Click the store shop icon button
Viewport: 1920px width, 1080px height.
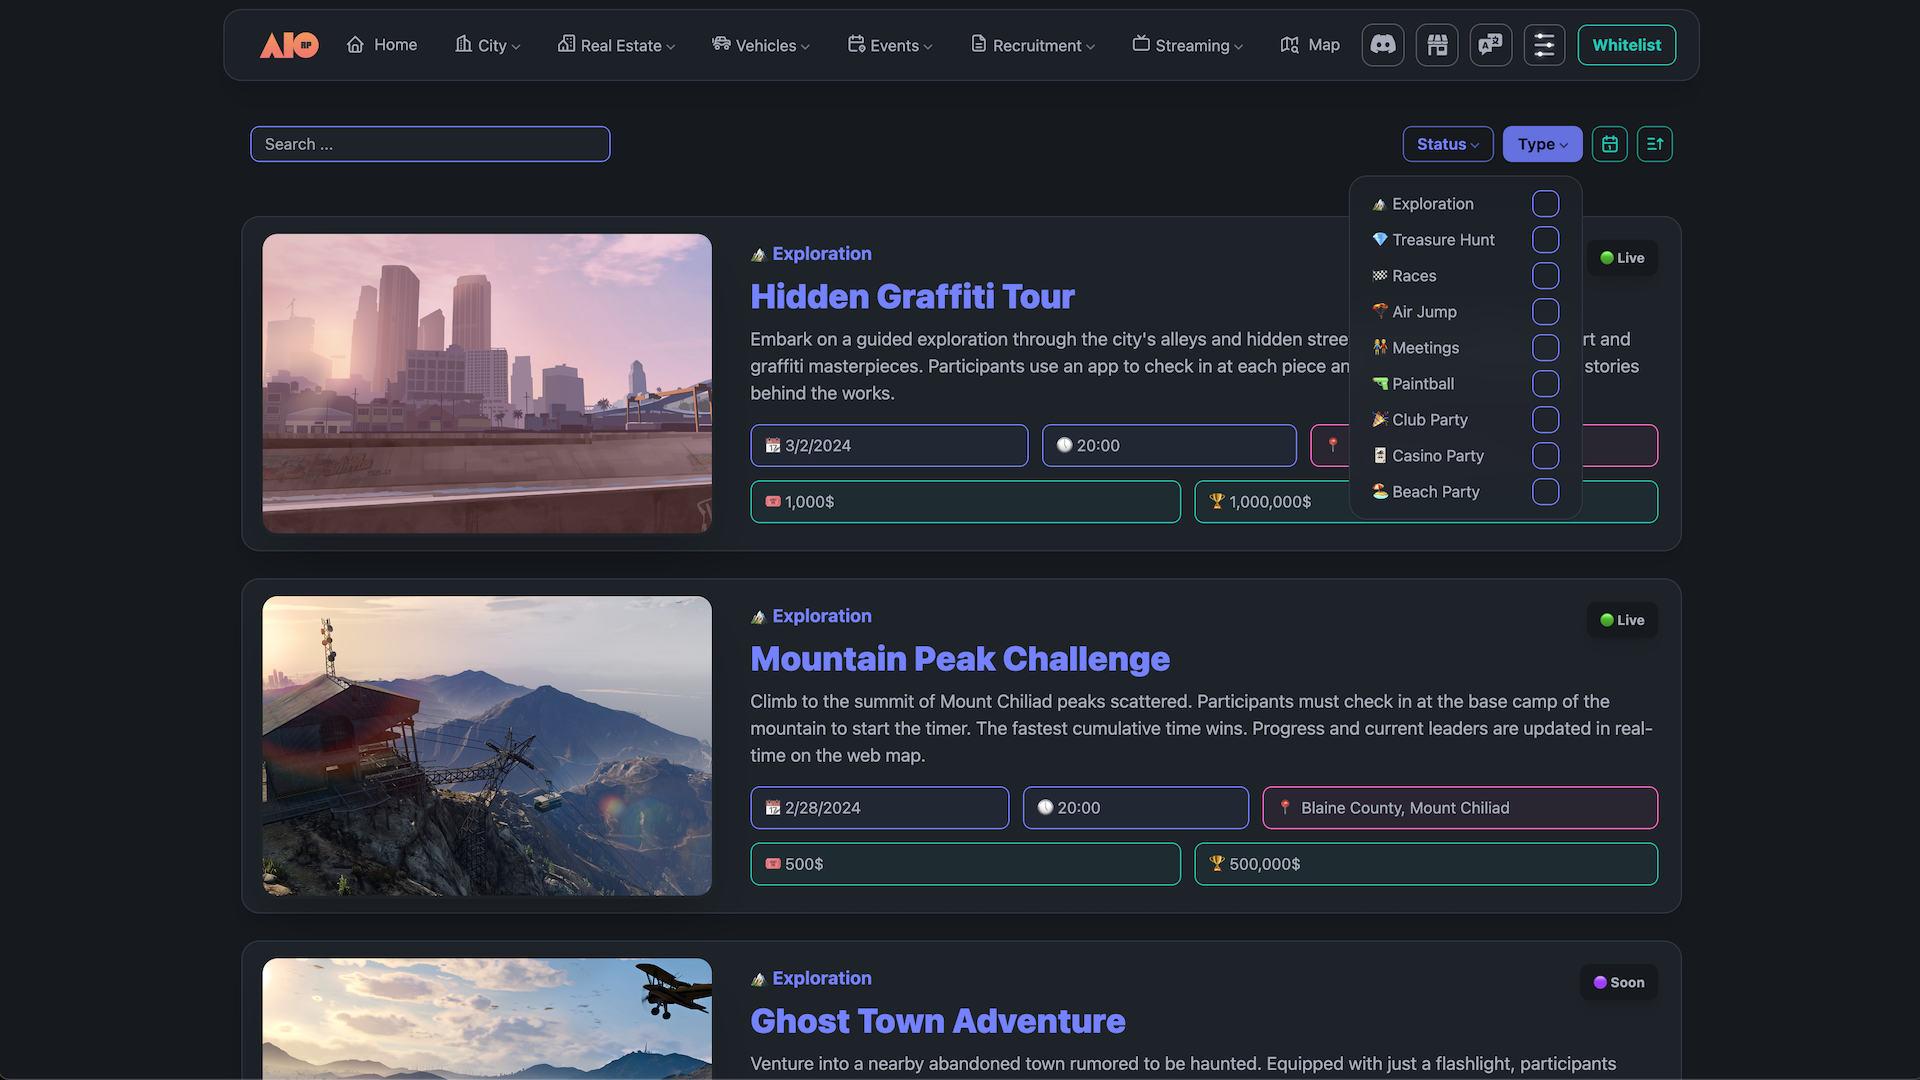coord(1437,45)
